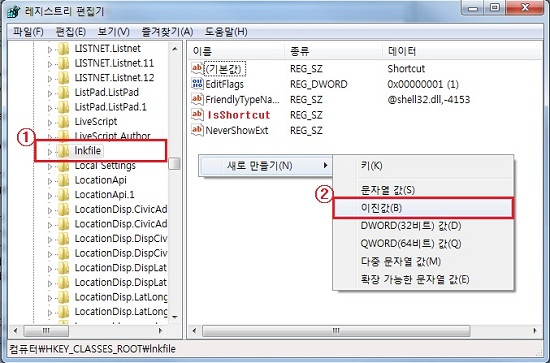550x363 pixels.
Task: Expand the LocationApi key
Action: pyautogui.click(x=50, y=181)
